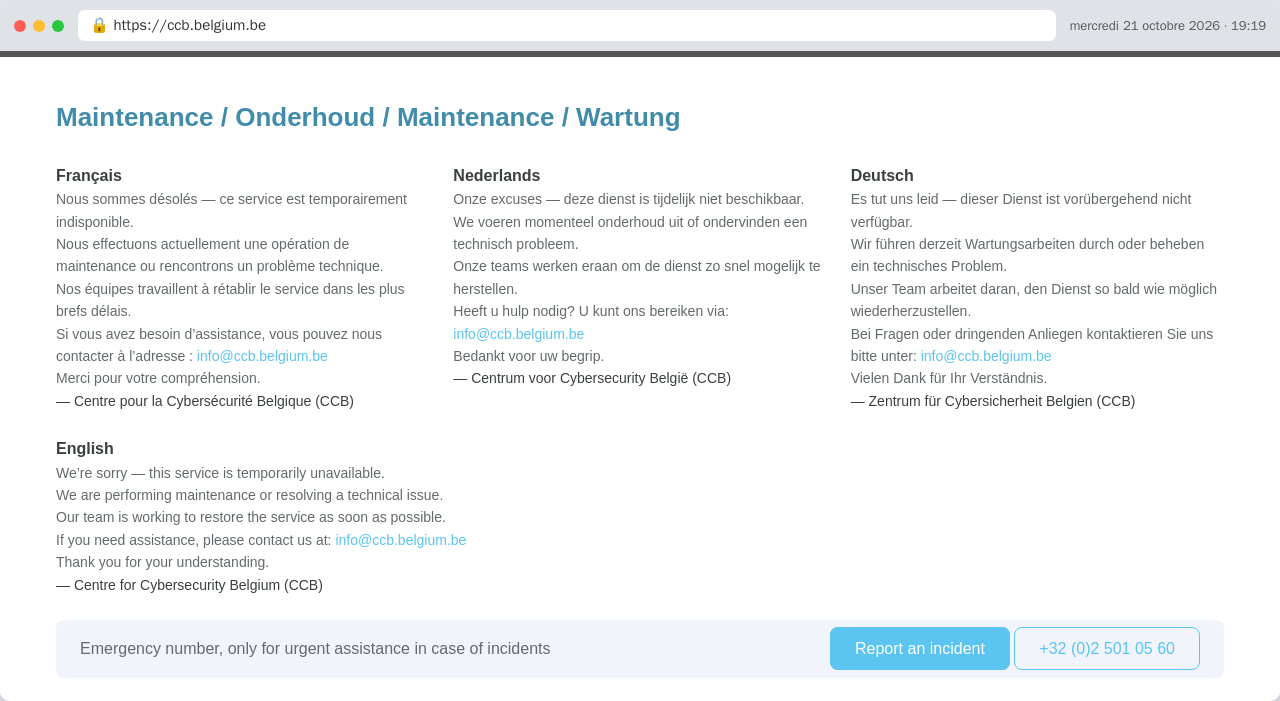Click "Centrum voor Cybersecurity België (CCB)" signature

point(592,378)
